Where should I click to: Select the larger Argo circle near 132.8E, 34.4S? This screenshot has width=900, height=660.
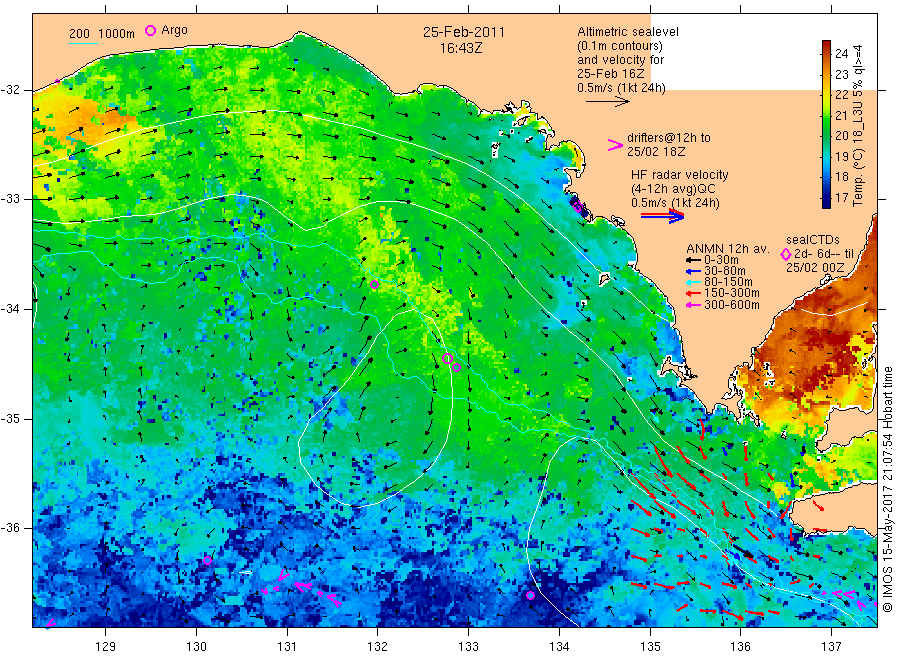point(448,359)
